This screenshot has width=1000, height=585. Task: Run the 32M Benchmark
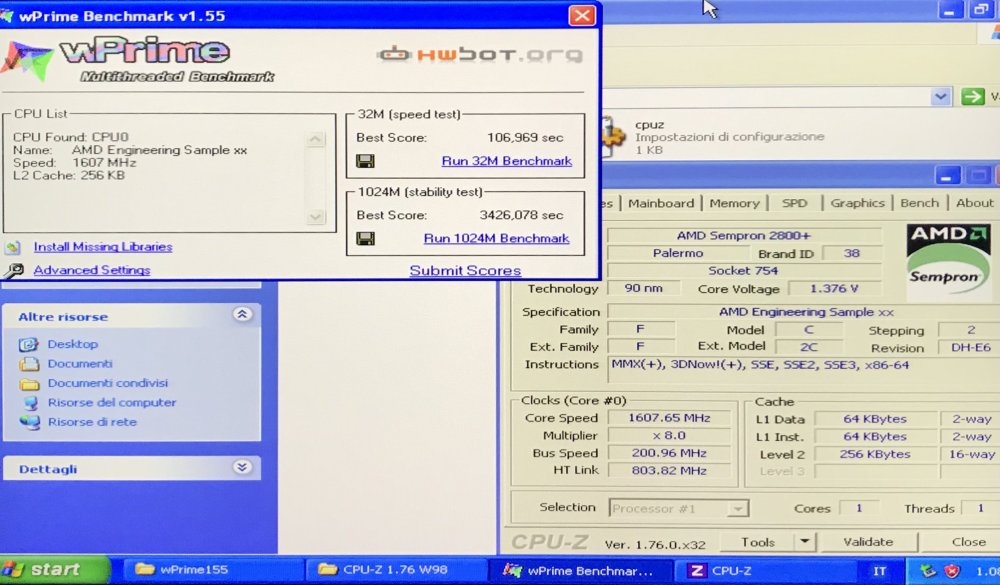506,160
